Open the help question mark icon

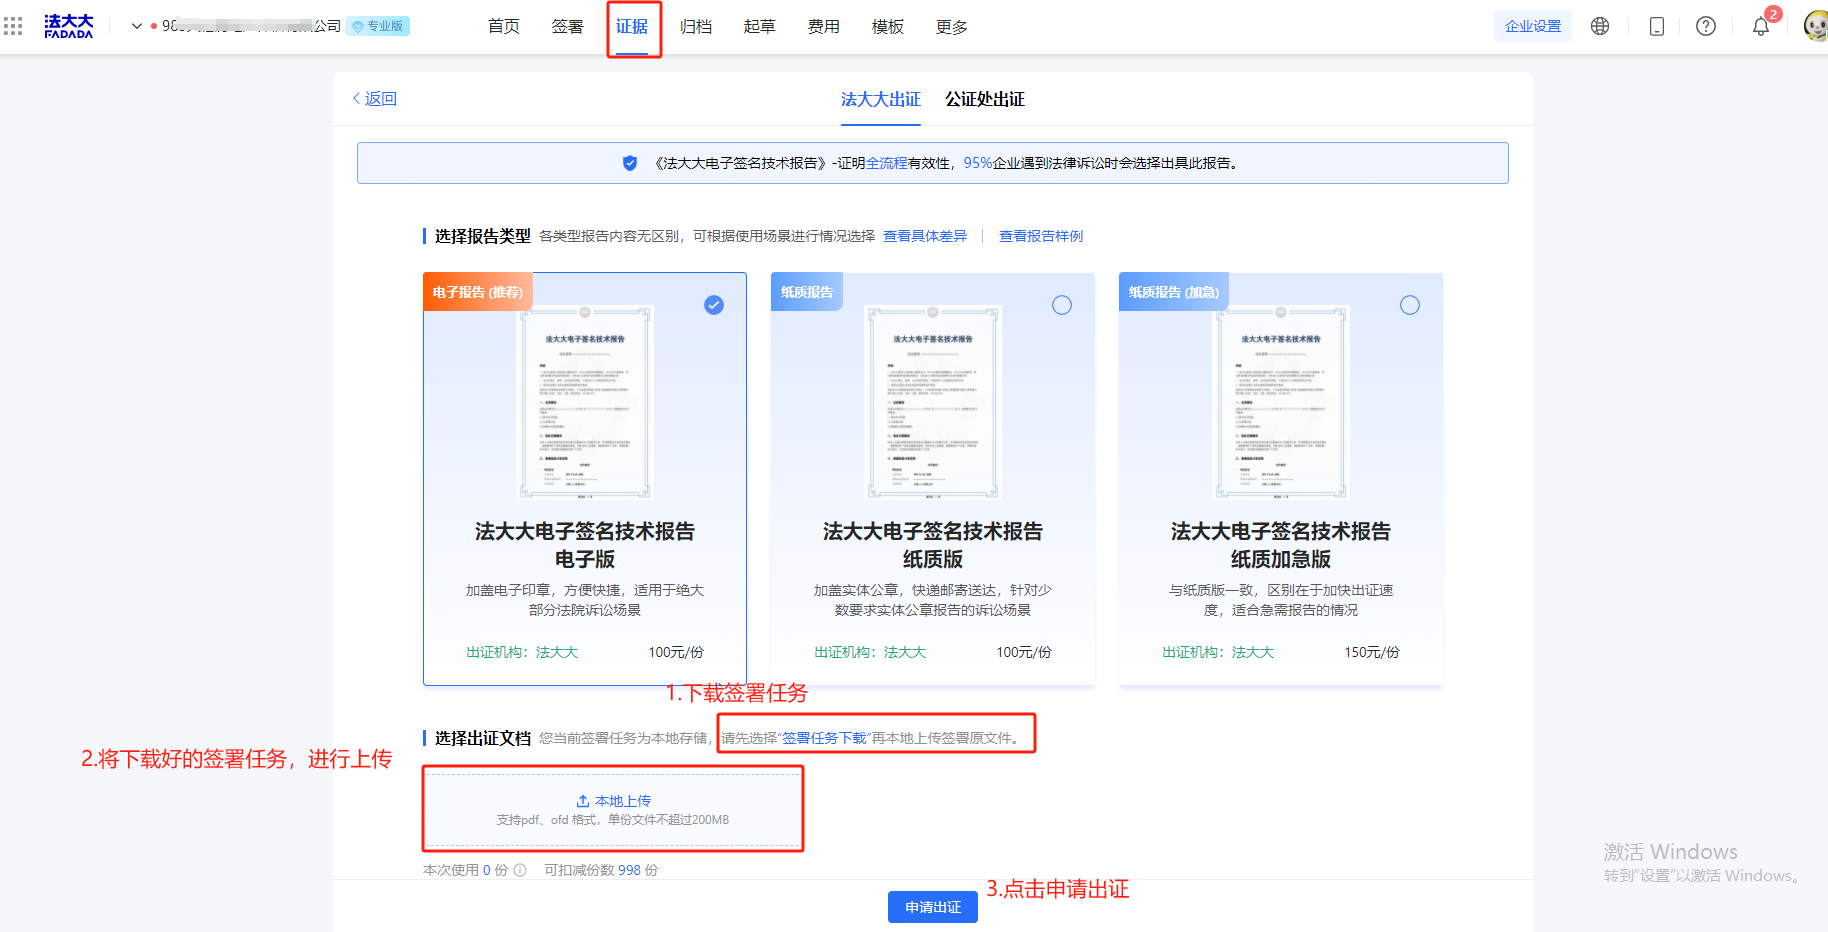click(x=1706, y=26)
